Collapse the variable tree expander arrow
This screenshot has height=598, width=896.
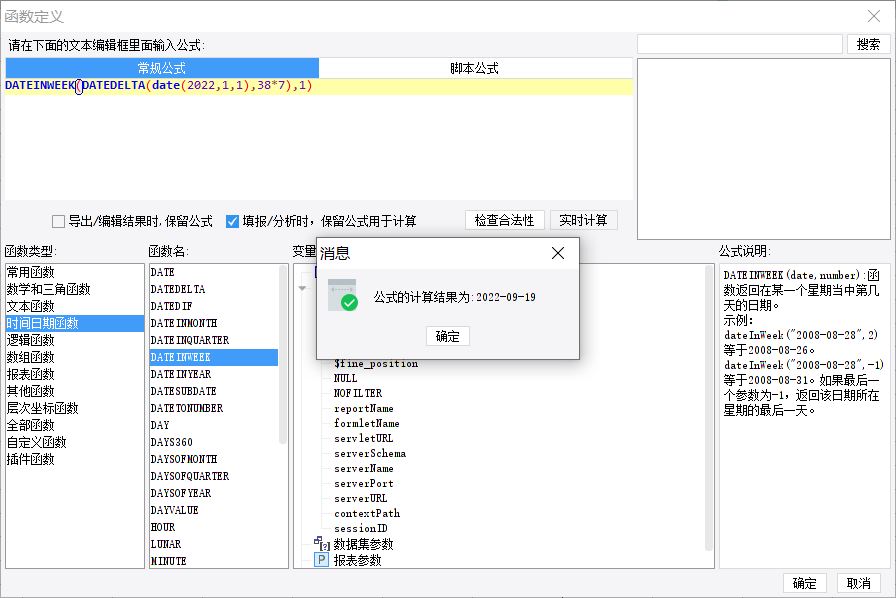click(x=302, y=288)
